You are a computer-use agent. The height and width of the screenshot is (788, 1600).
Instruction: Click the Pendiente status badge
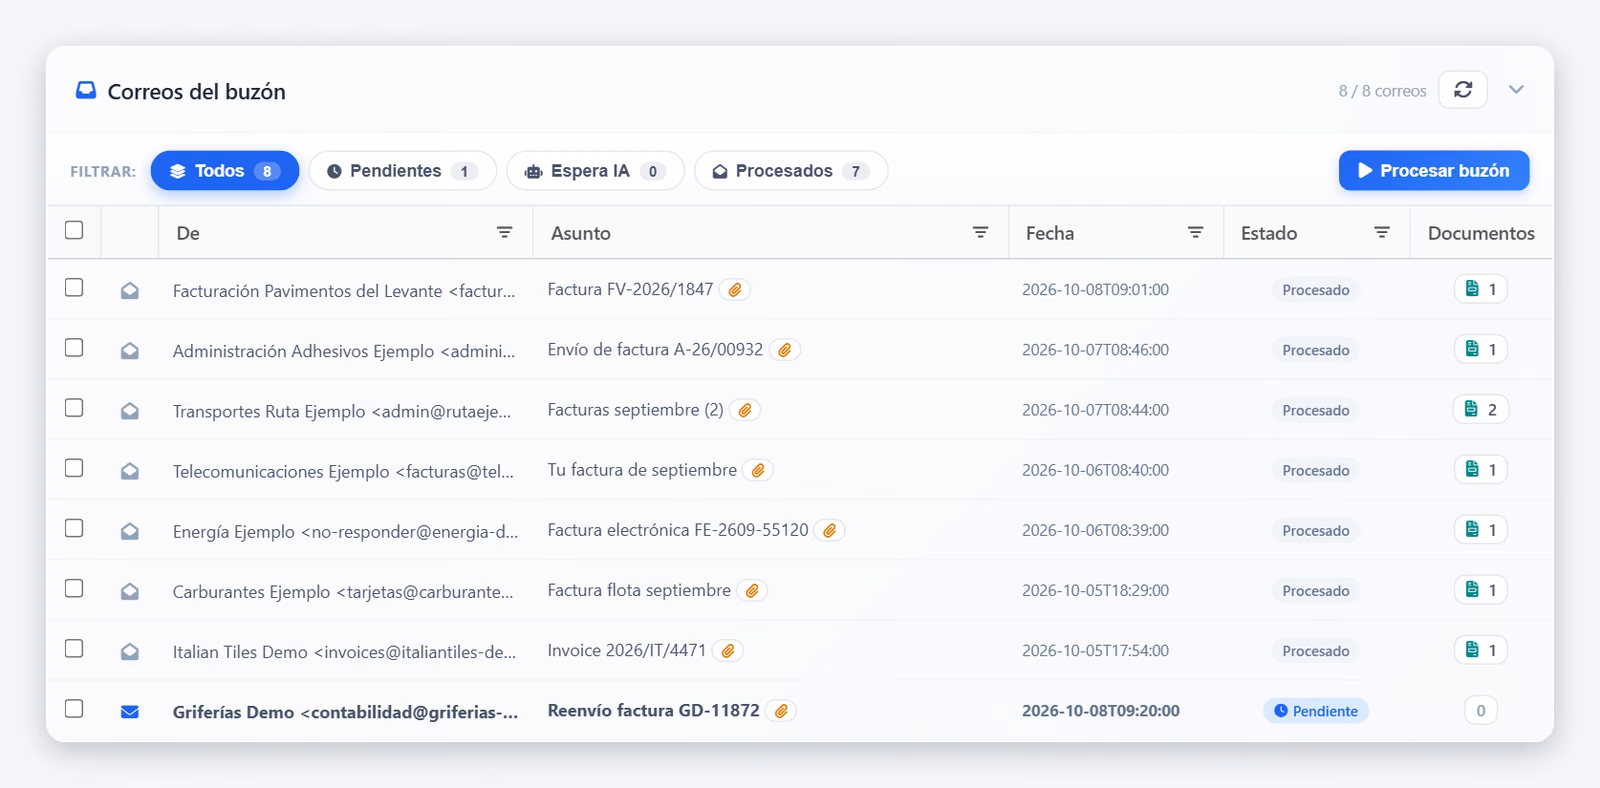click(x=1315, y=711)
